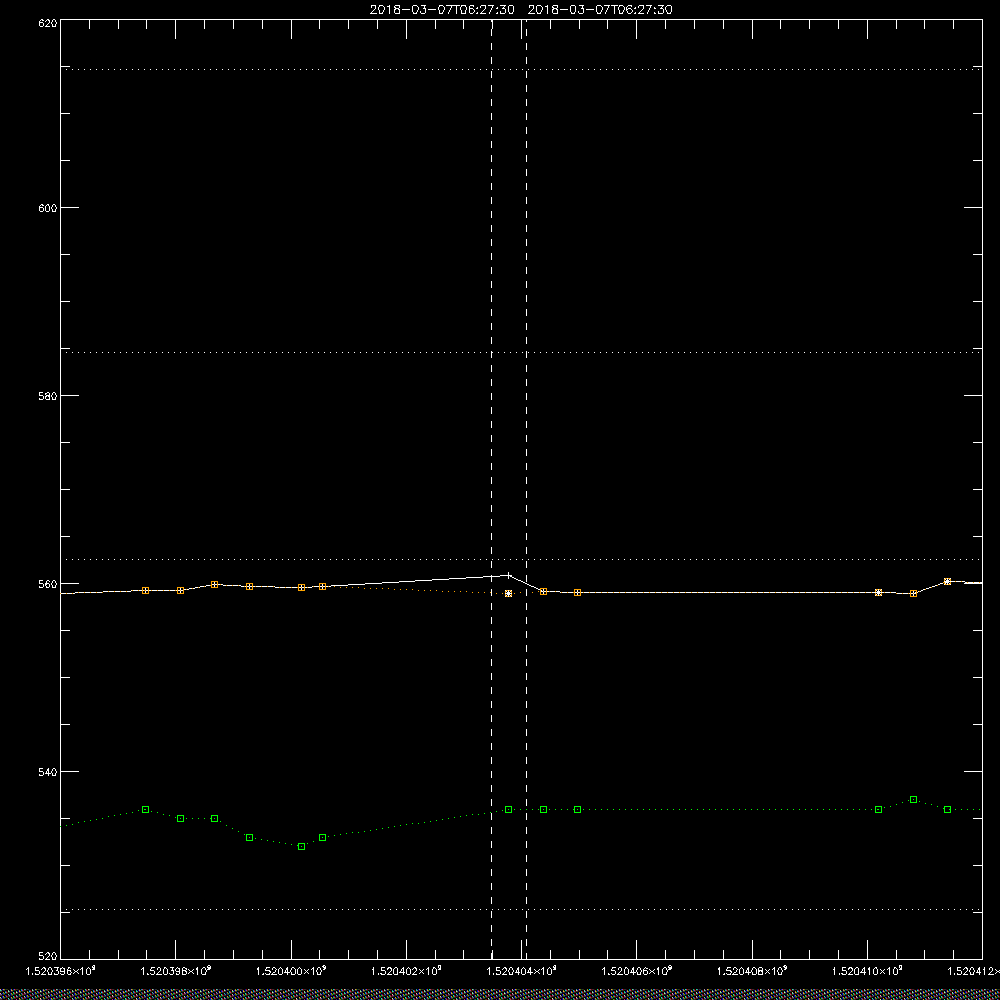The width and height of the screenshot is (1000, 1000).
Task: Click the right dashed vertical line
Action: tap(526, 489)
